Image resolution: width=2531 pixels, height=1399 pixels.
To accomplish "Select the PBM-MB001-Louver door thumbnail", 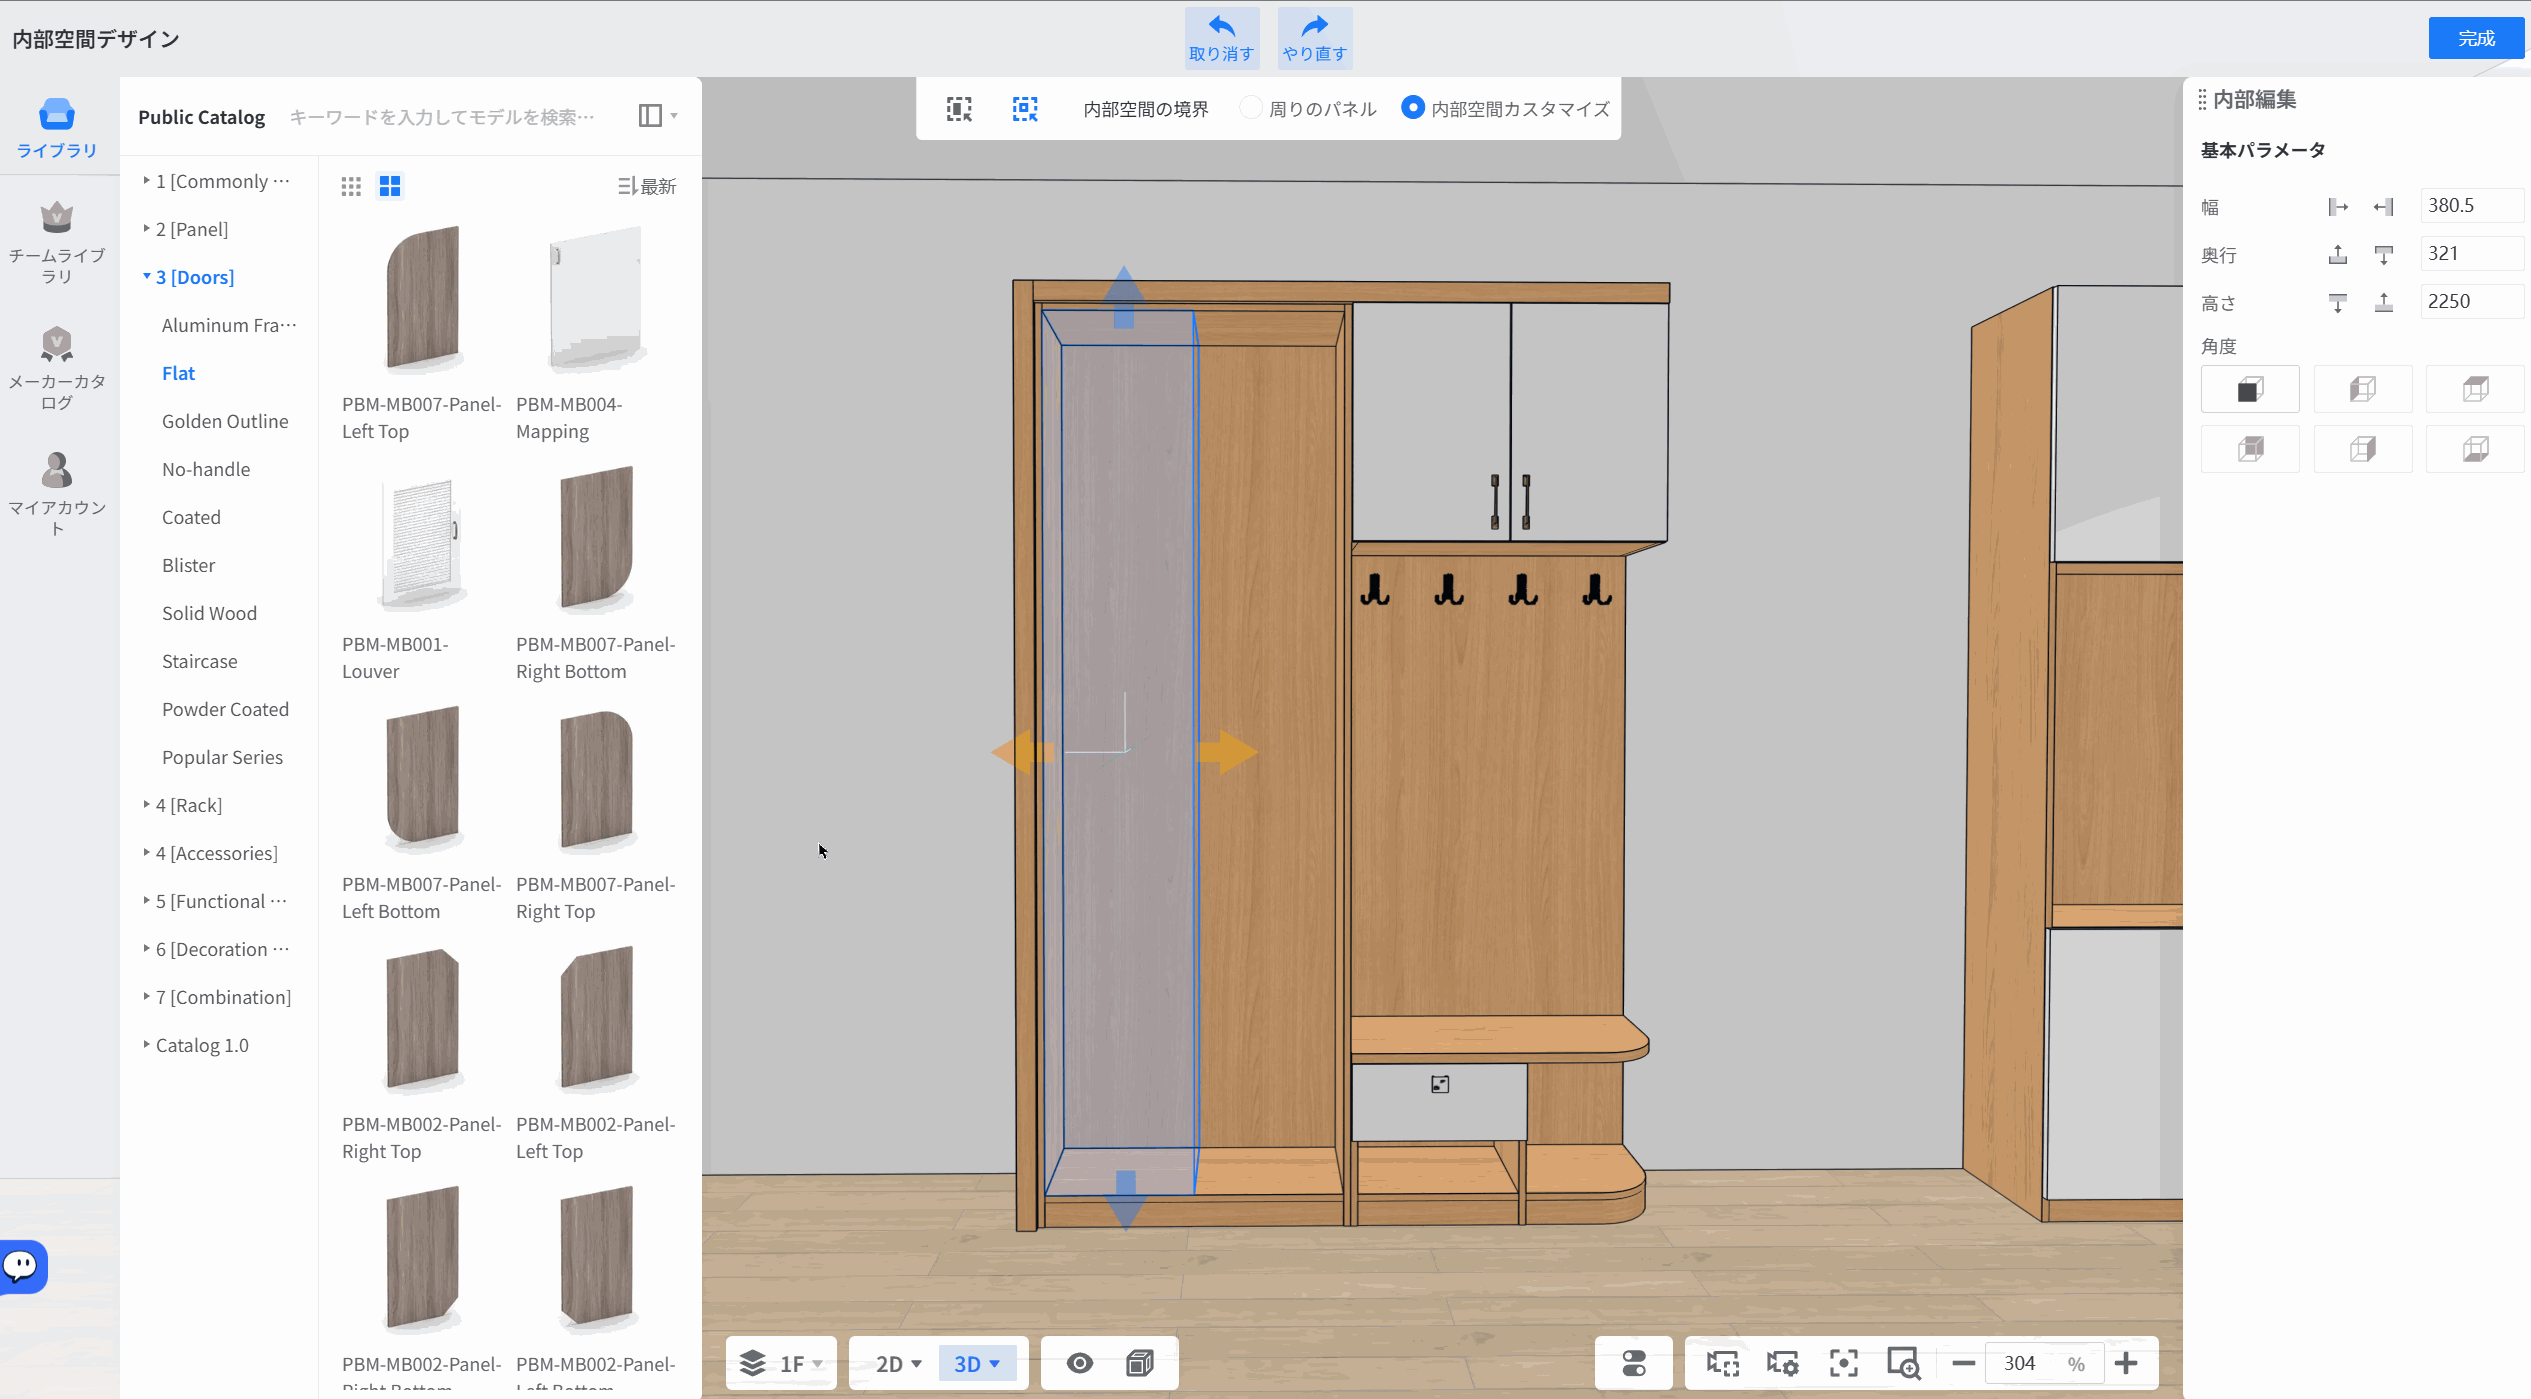I will (x=423, y=543).
